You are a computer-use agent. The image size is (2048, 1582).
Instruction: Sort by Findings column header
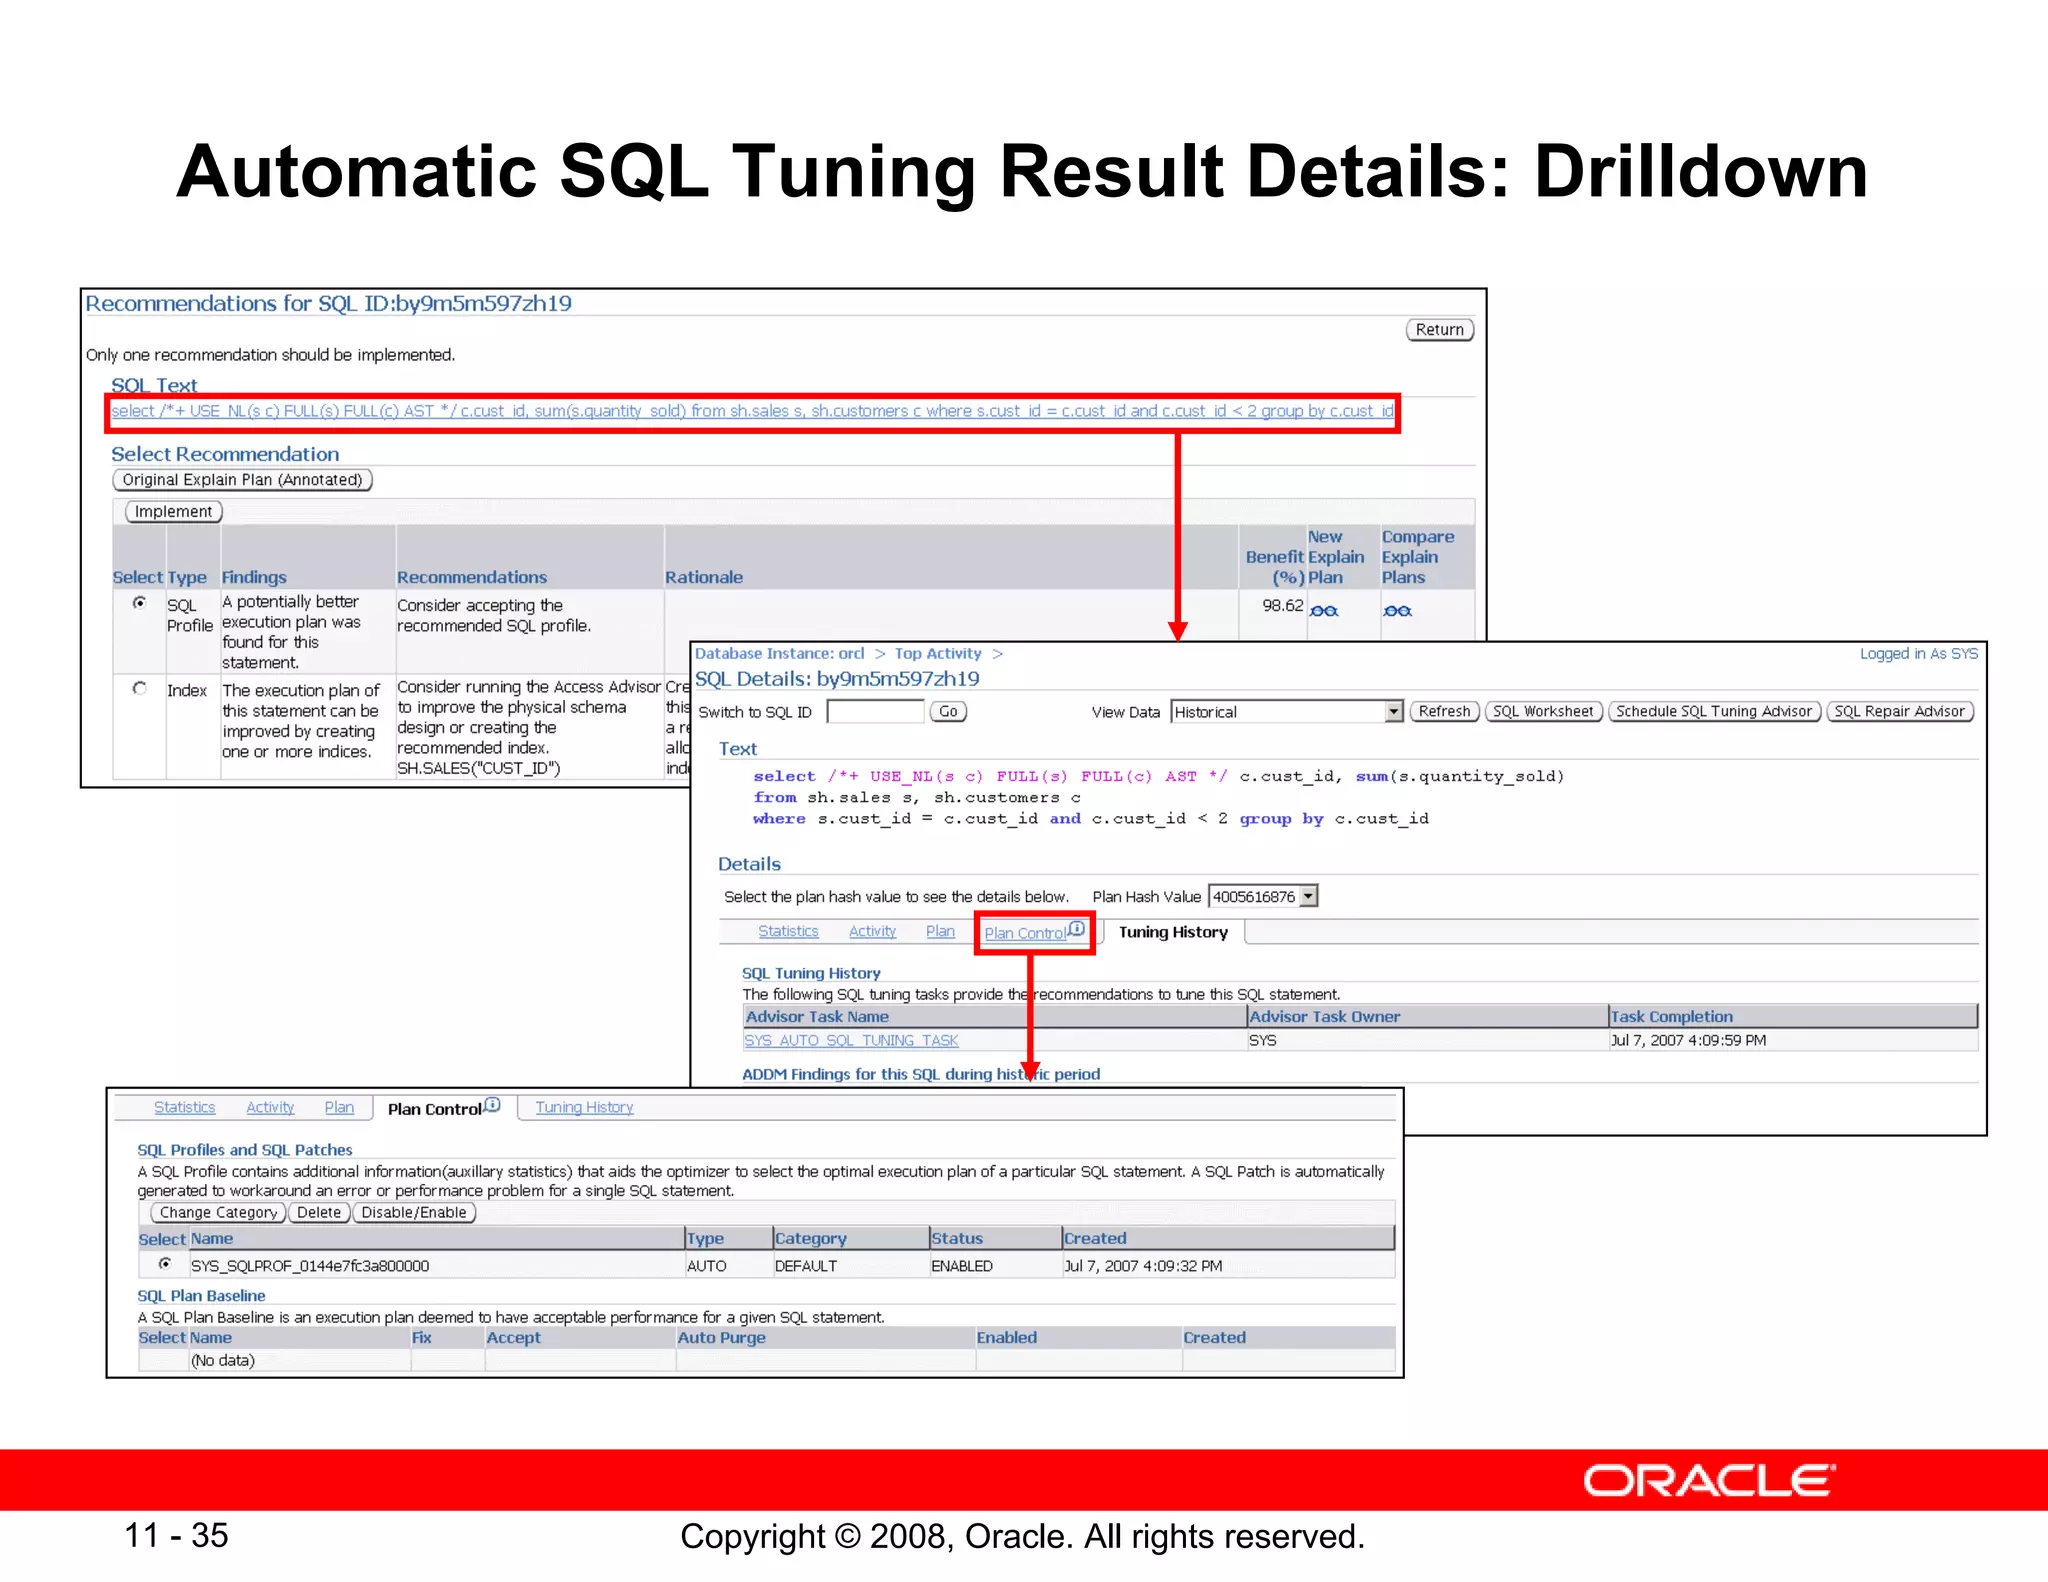254,578
